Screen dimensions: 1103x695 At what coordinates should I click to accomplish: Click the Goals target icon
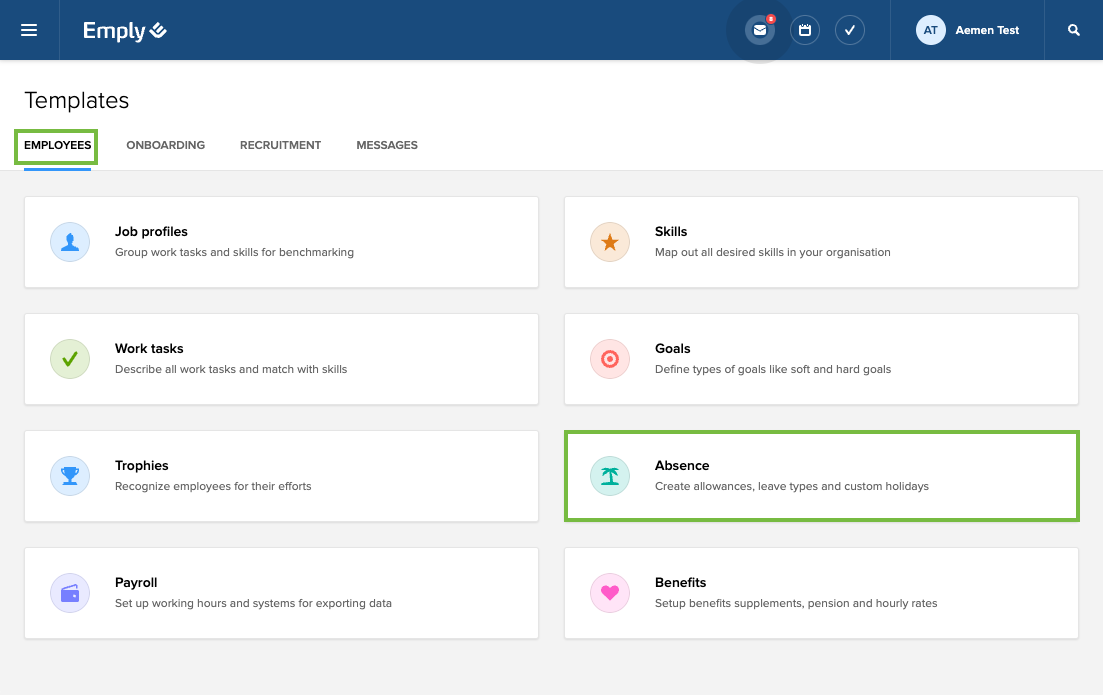click(x=610, y=359)
